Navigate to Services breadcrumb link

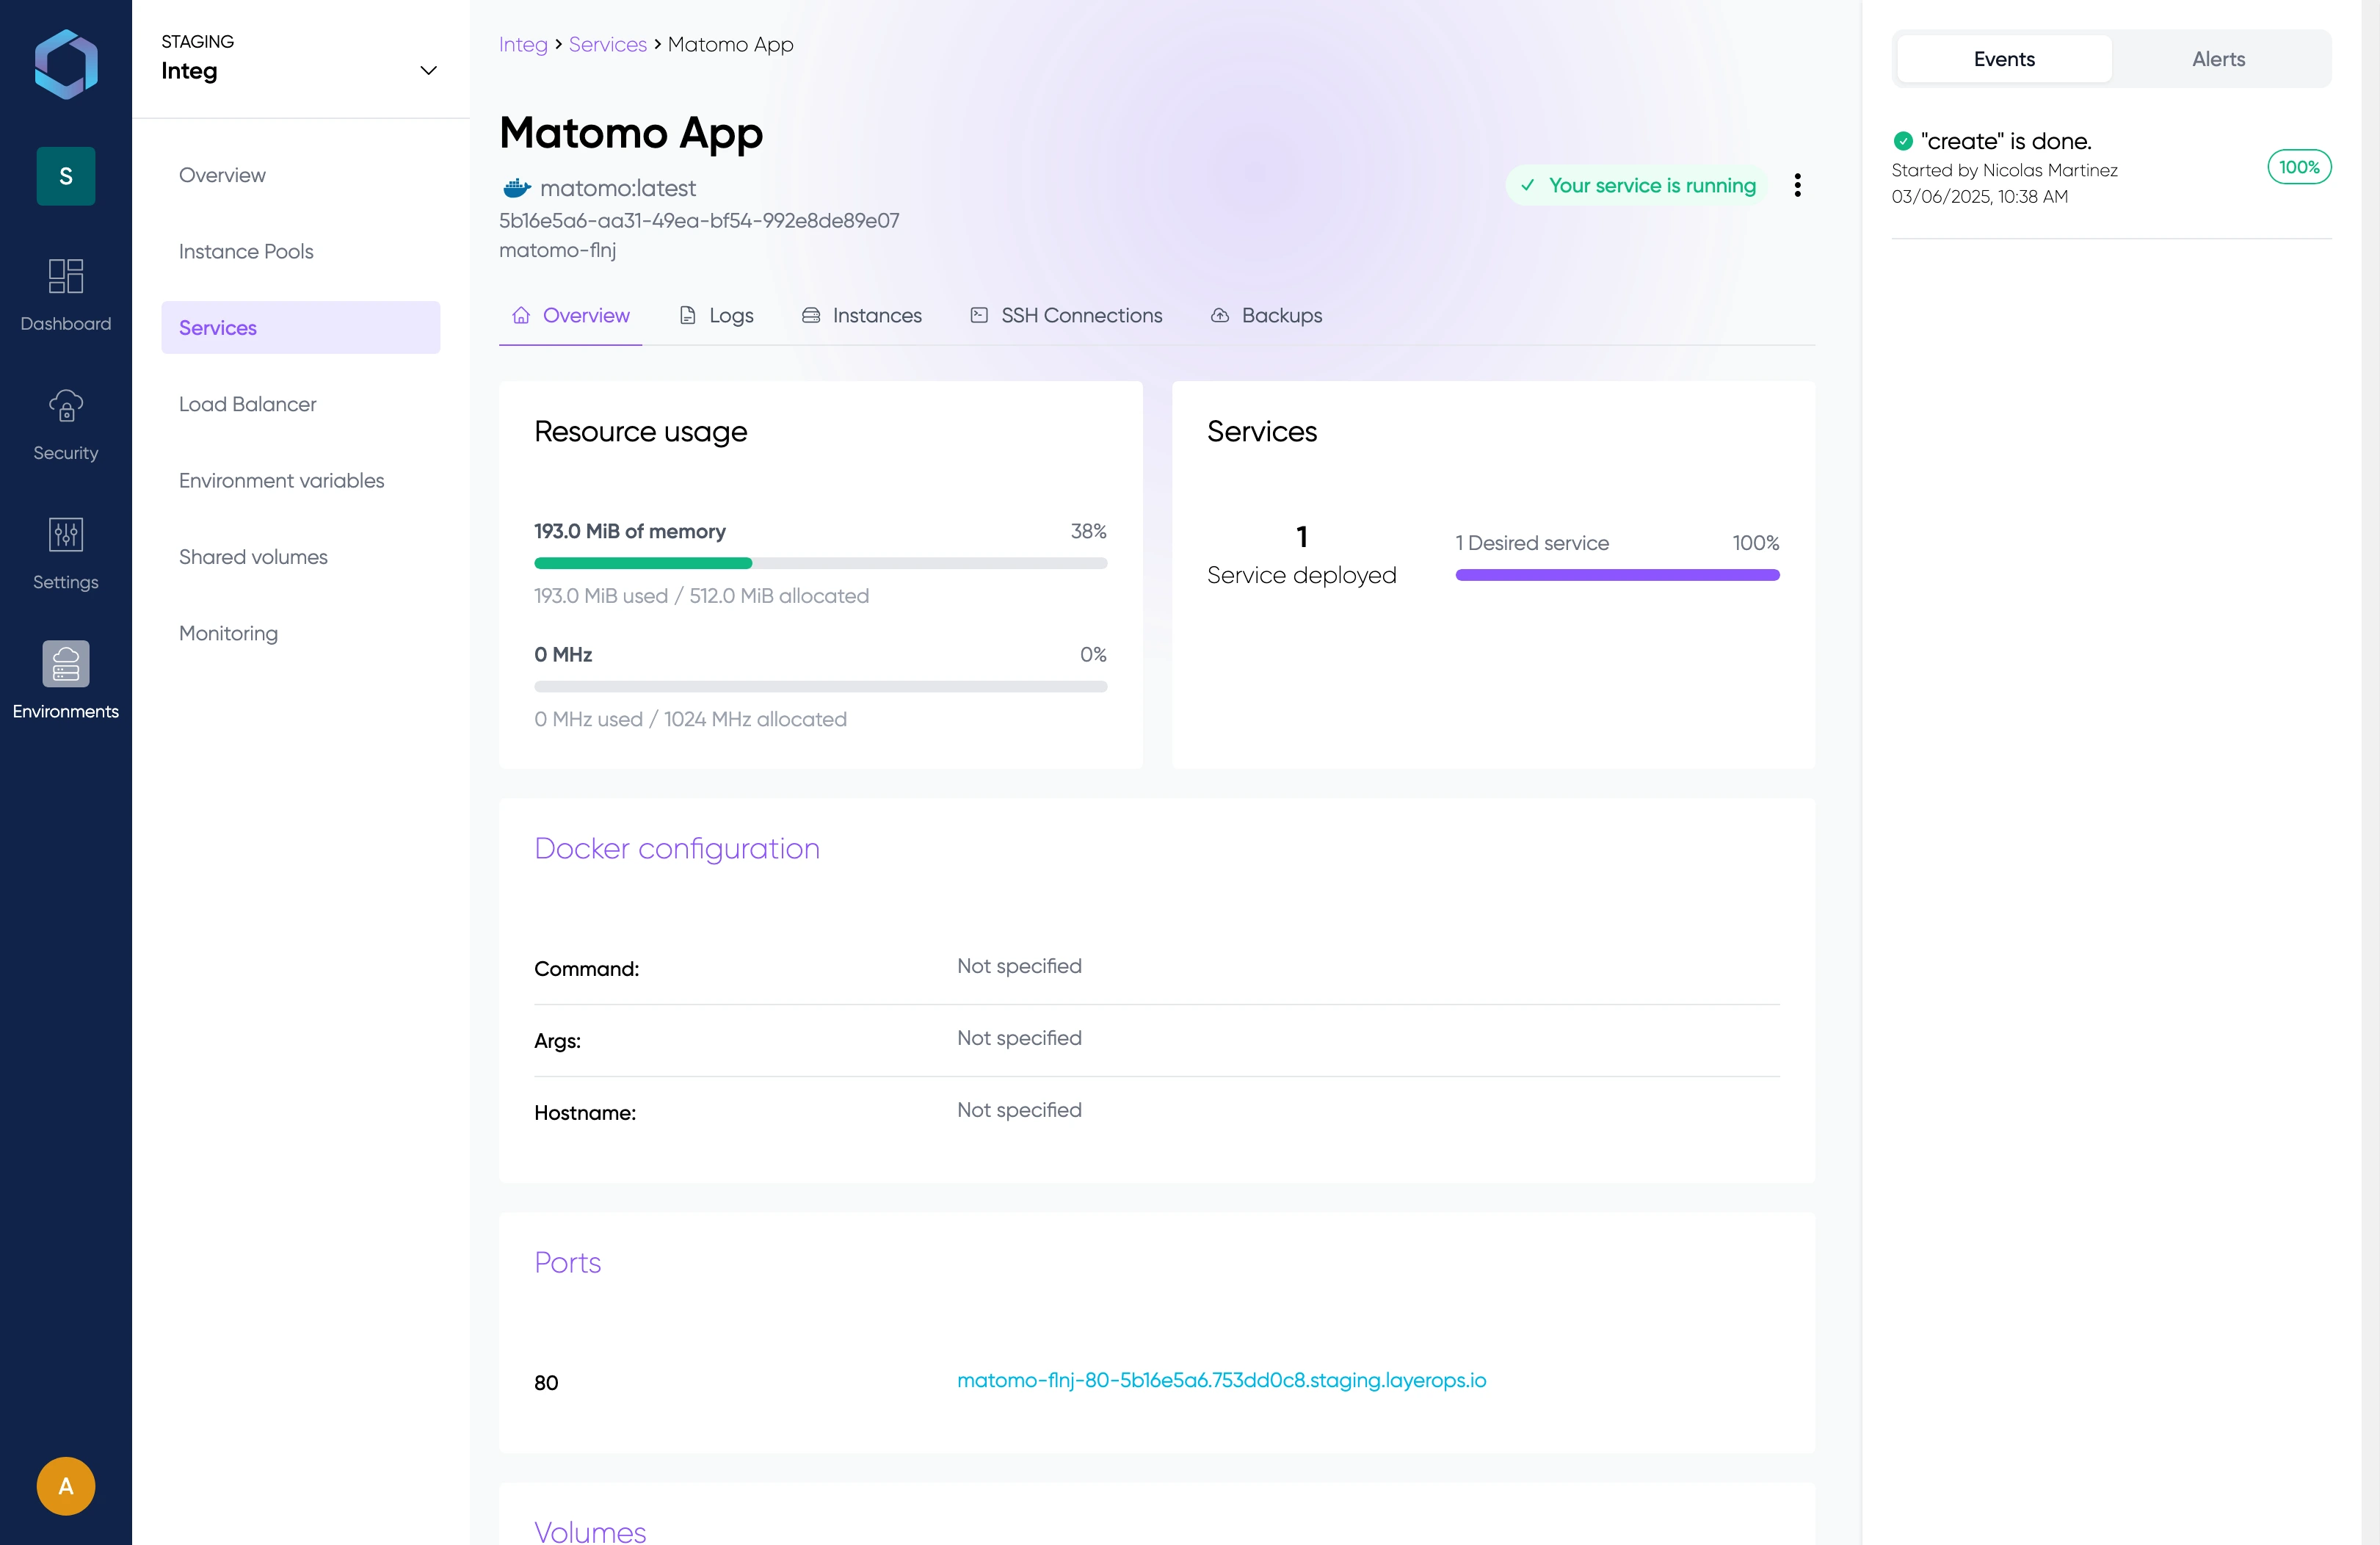point(607,43)
